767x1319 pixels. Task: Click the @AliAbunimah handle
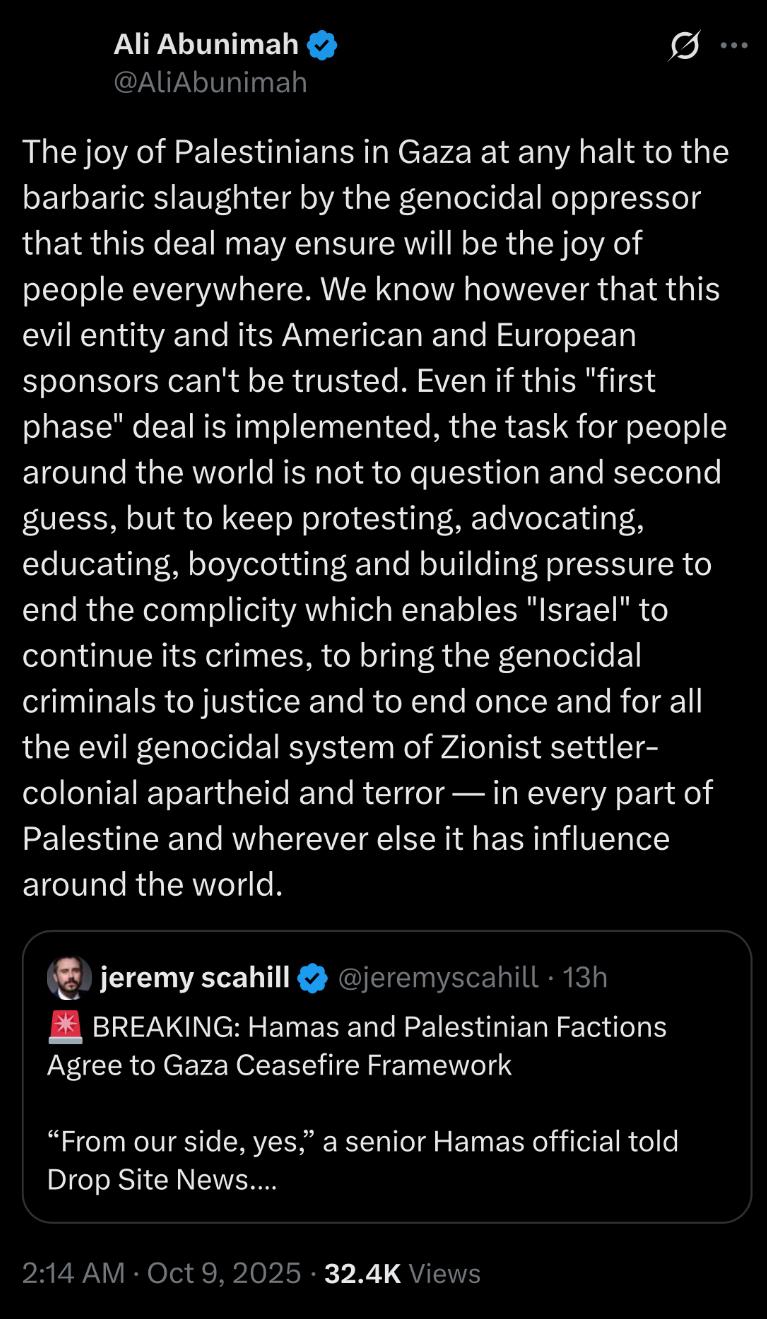point(210,82)
